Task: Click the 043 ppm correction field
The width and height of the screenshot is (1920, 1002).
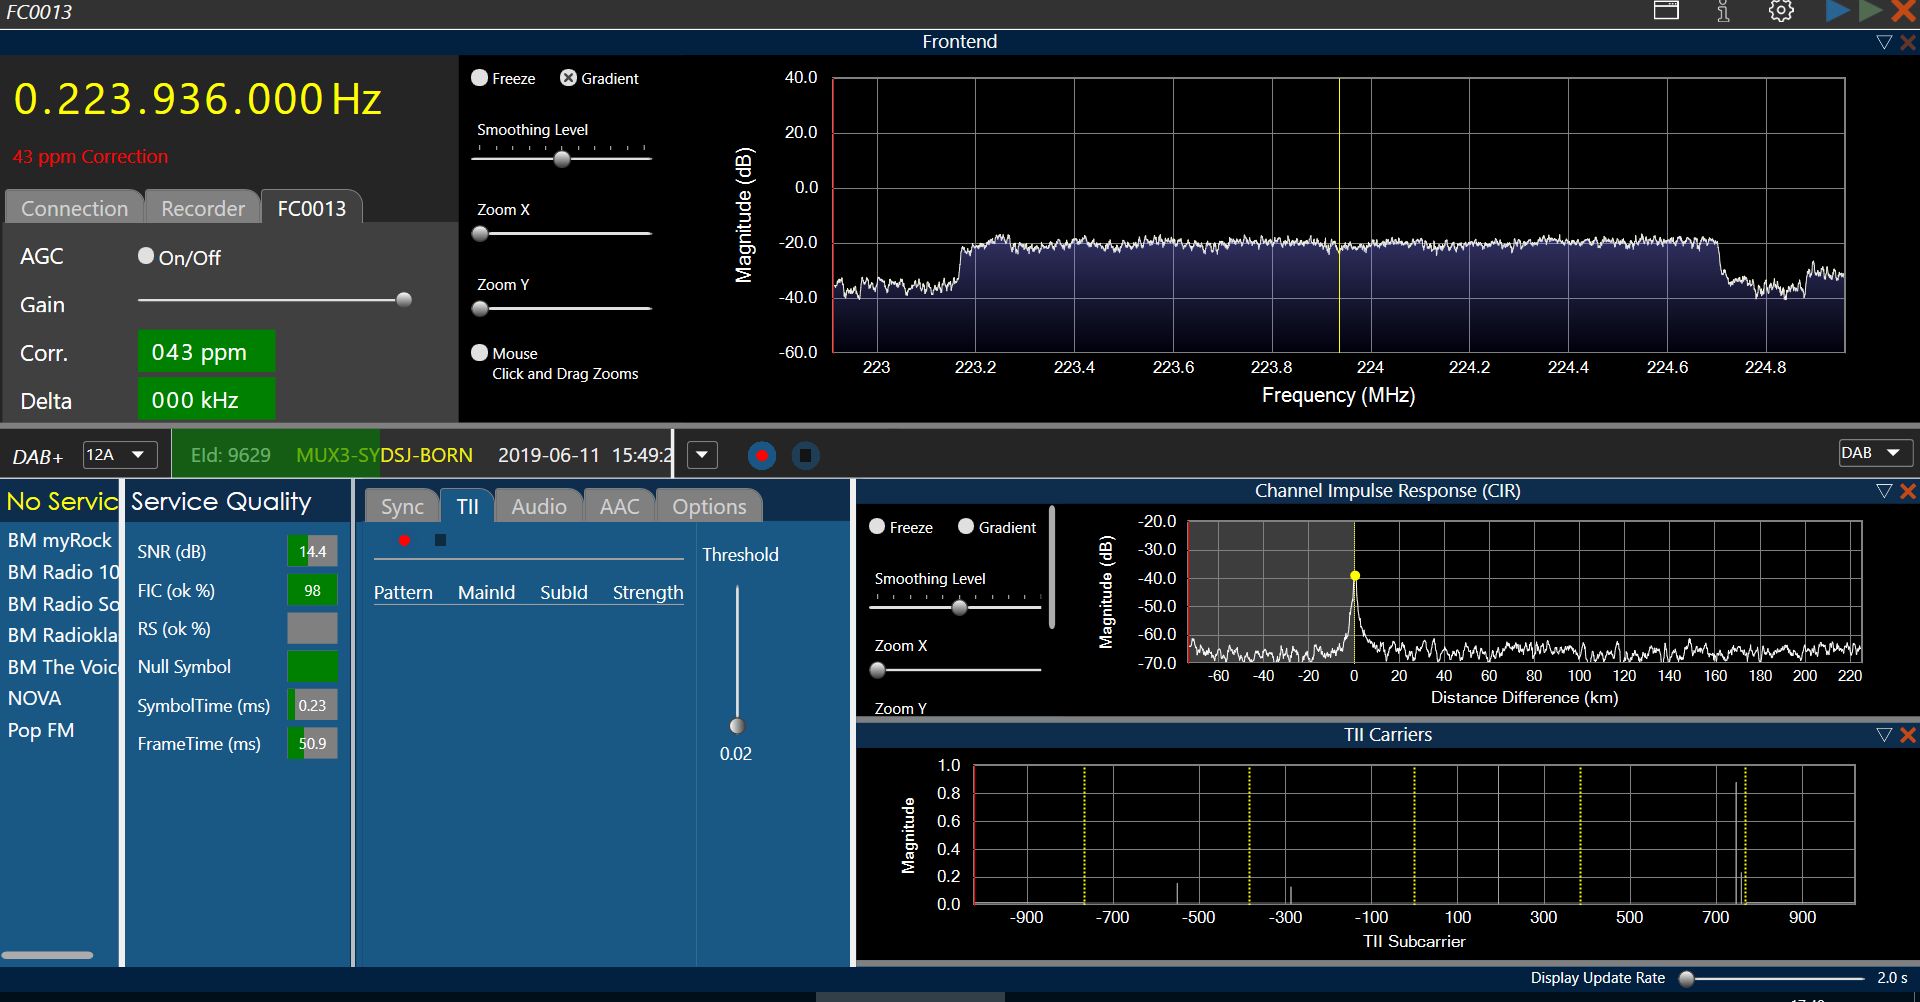Action: click(206, 352)
